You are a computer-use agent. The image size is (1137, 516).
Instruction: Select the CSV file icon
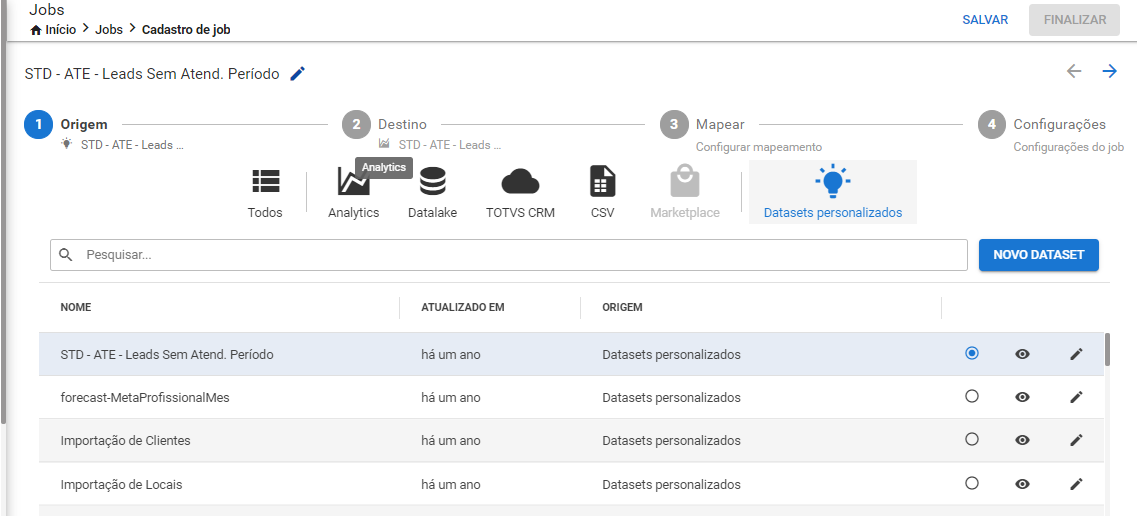[603, 181]
